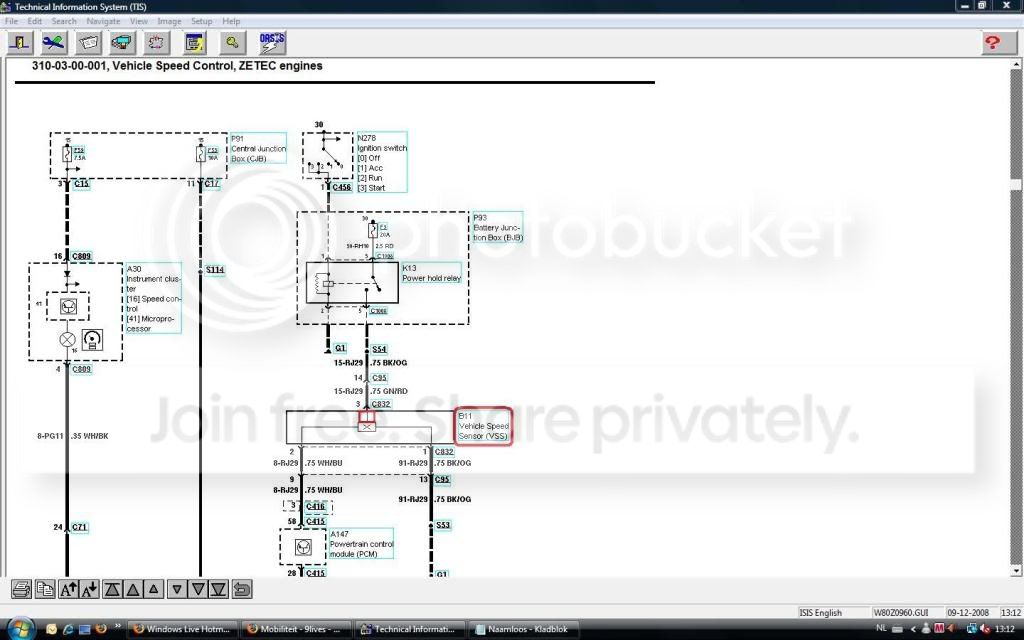Image resolution: width=1024 pixels, height=640 pixels.
Task: Jump to bottom of document arrow
Action: (x=219, y=589)
